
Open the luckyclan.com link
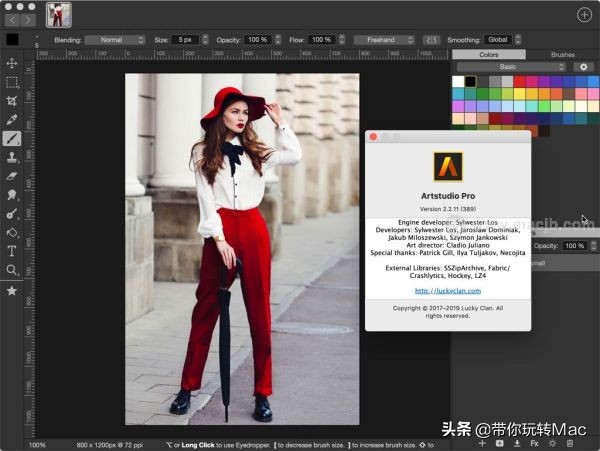pyautogui.click(x=446, y=291)
